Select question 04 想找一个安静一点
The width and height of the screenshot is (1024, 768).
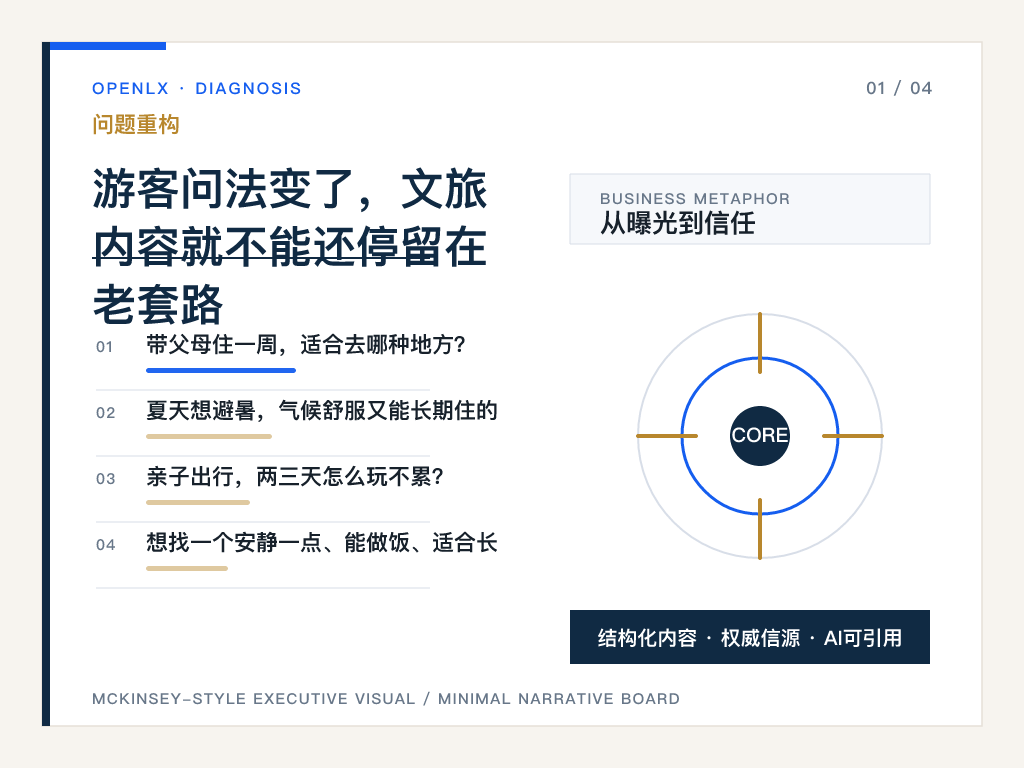322,542
